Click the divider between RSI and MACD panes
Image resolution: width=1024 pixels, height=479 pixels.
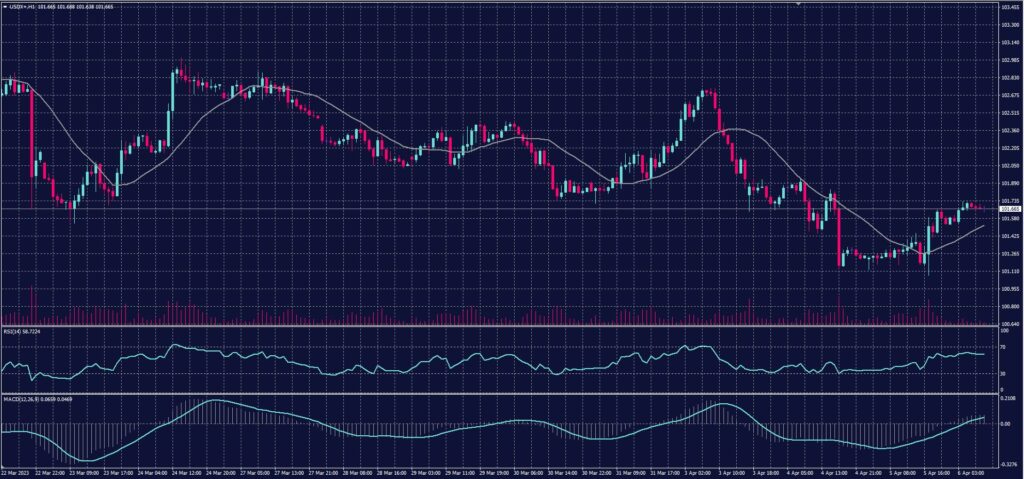[500, 393]
